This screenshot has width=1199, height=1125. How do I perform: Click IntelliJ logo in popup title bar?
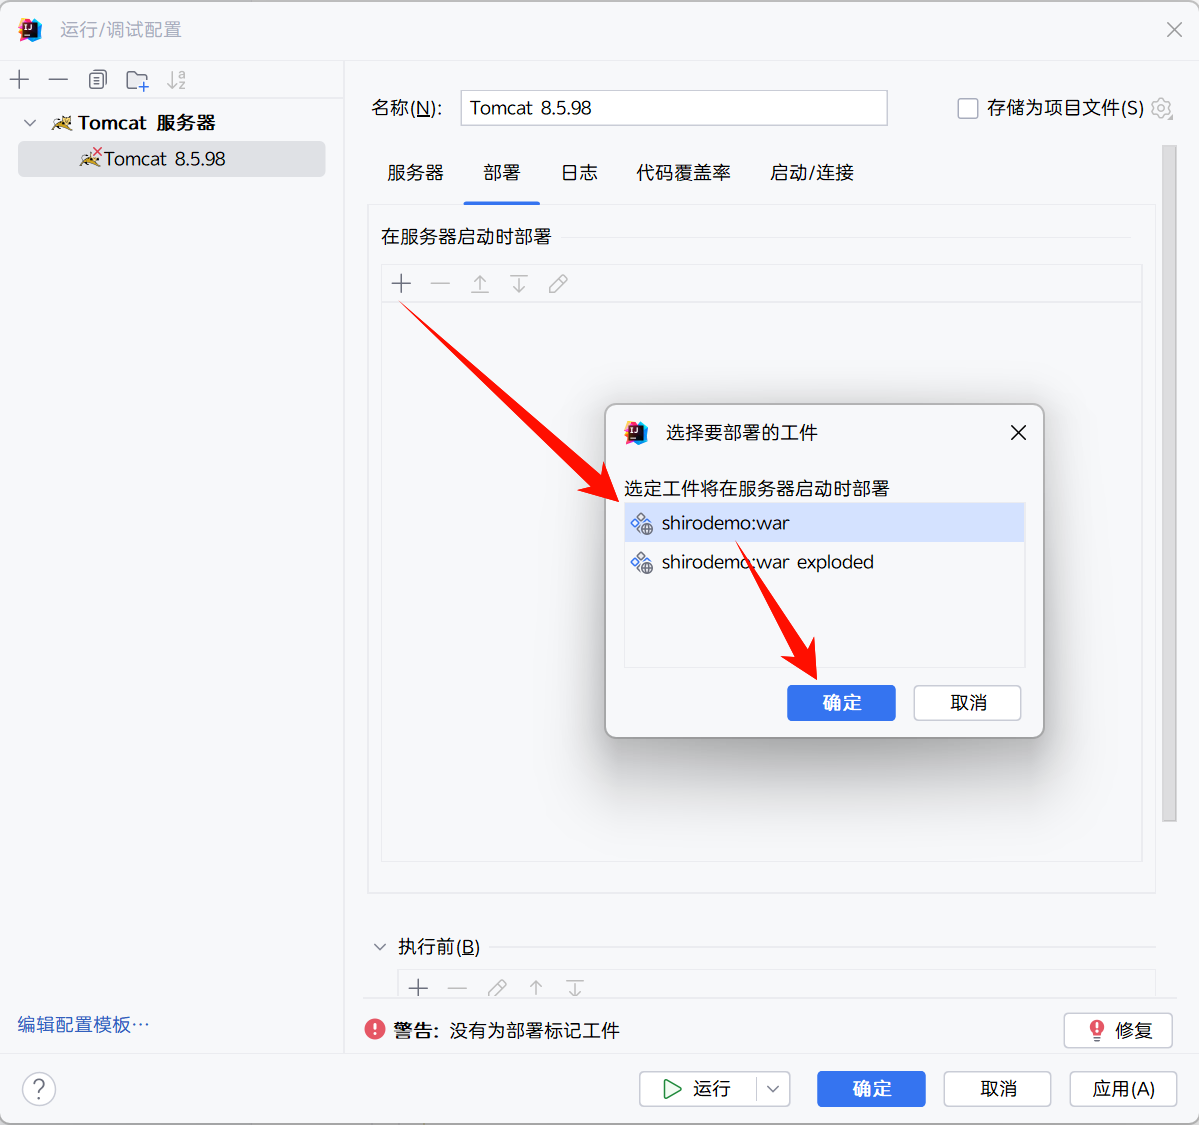tap(636, 433)
